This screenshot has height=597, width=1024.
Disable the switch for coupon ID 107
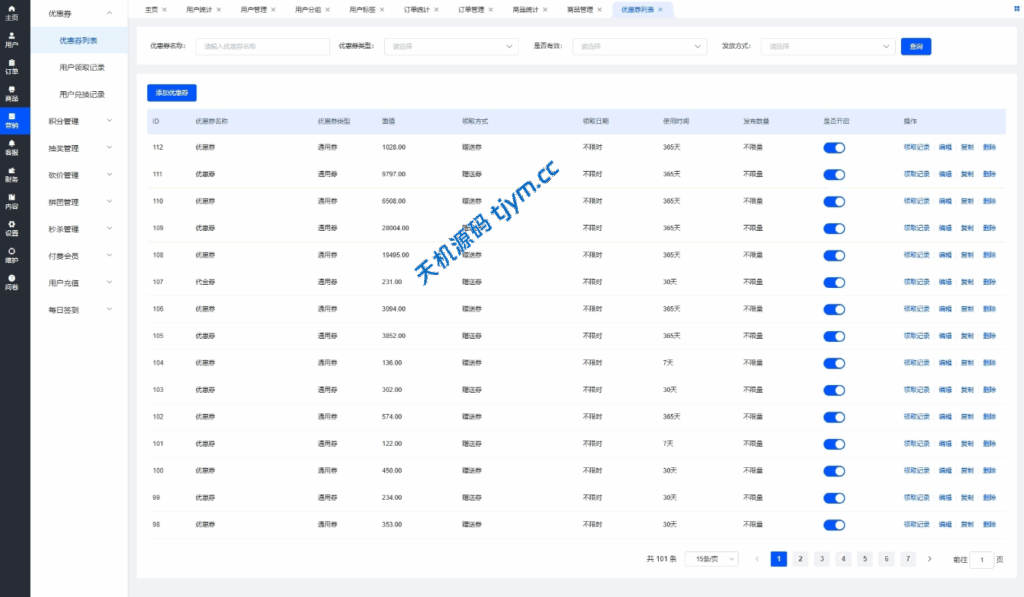point(834,282)
